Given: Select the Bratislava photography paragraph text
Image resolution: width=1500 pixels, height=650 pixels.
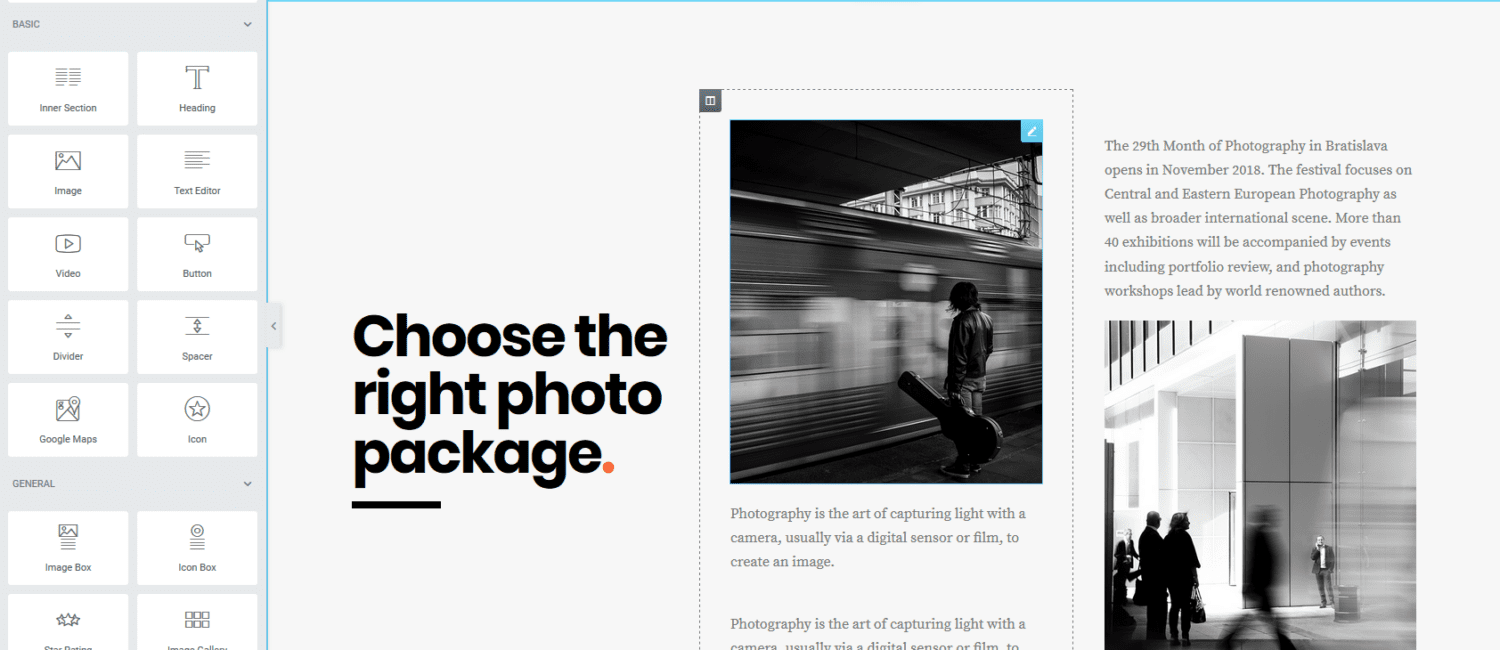Looking at the screenshot, I should coord(1259,218).
